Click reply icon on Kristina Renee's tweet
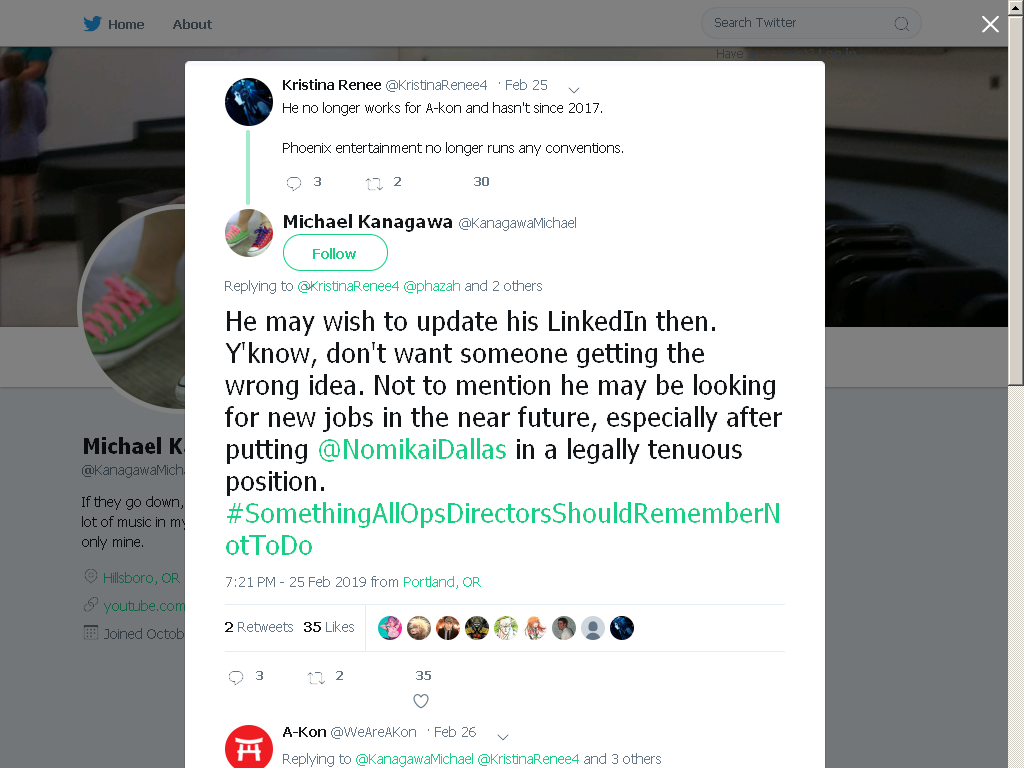The image size is (1024, 768). point(294,184)
